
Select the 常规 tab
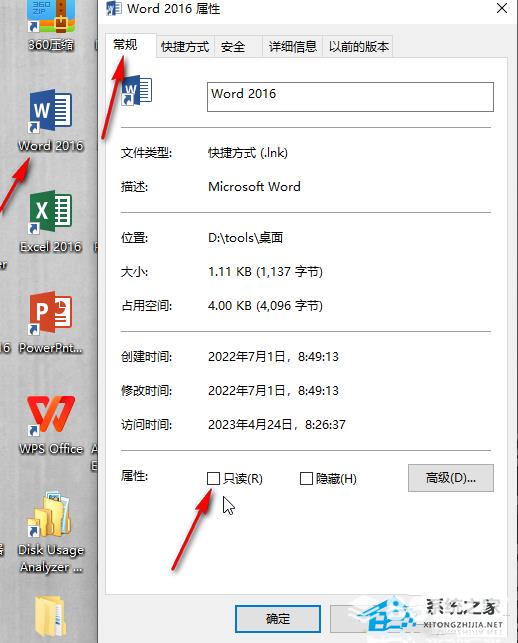pos(126,45)
